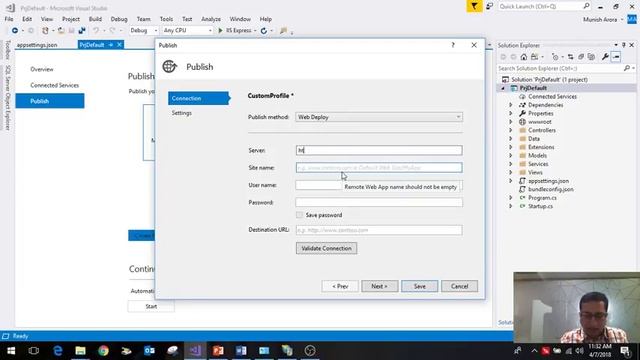Click the Publish dialog help question mark
The width and height of the screenshot is (640, 360).
tap(453, 45)
